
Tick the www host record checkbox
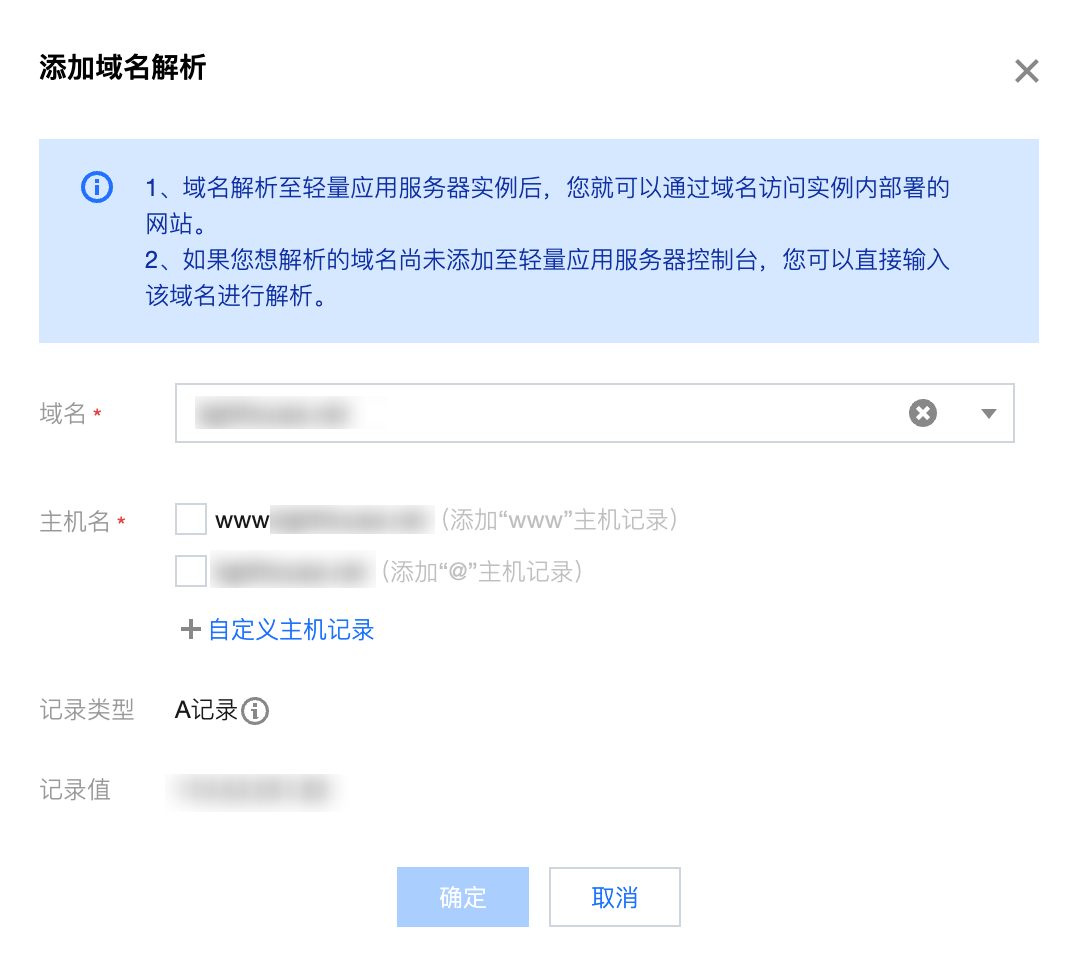(191, 519)
